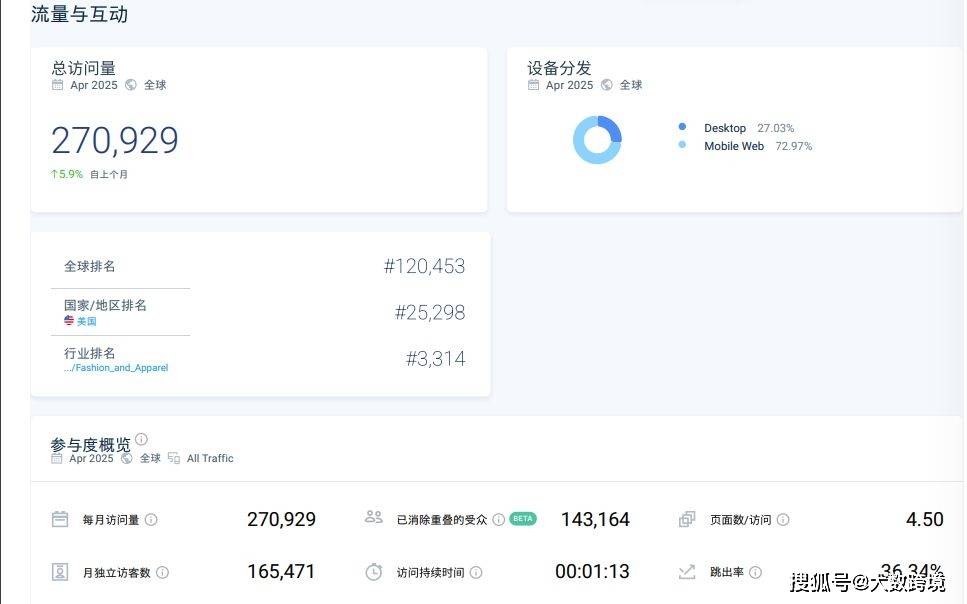Screen dimensions: 967x604
Task: Click the info icon next to 访问持续时间
Action: [476, 573]
